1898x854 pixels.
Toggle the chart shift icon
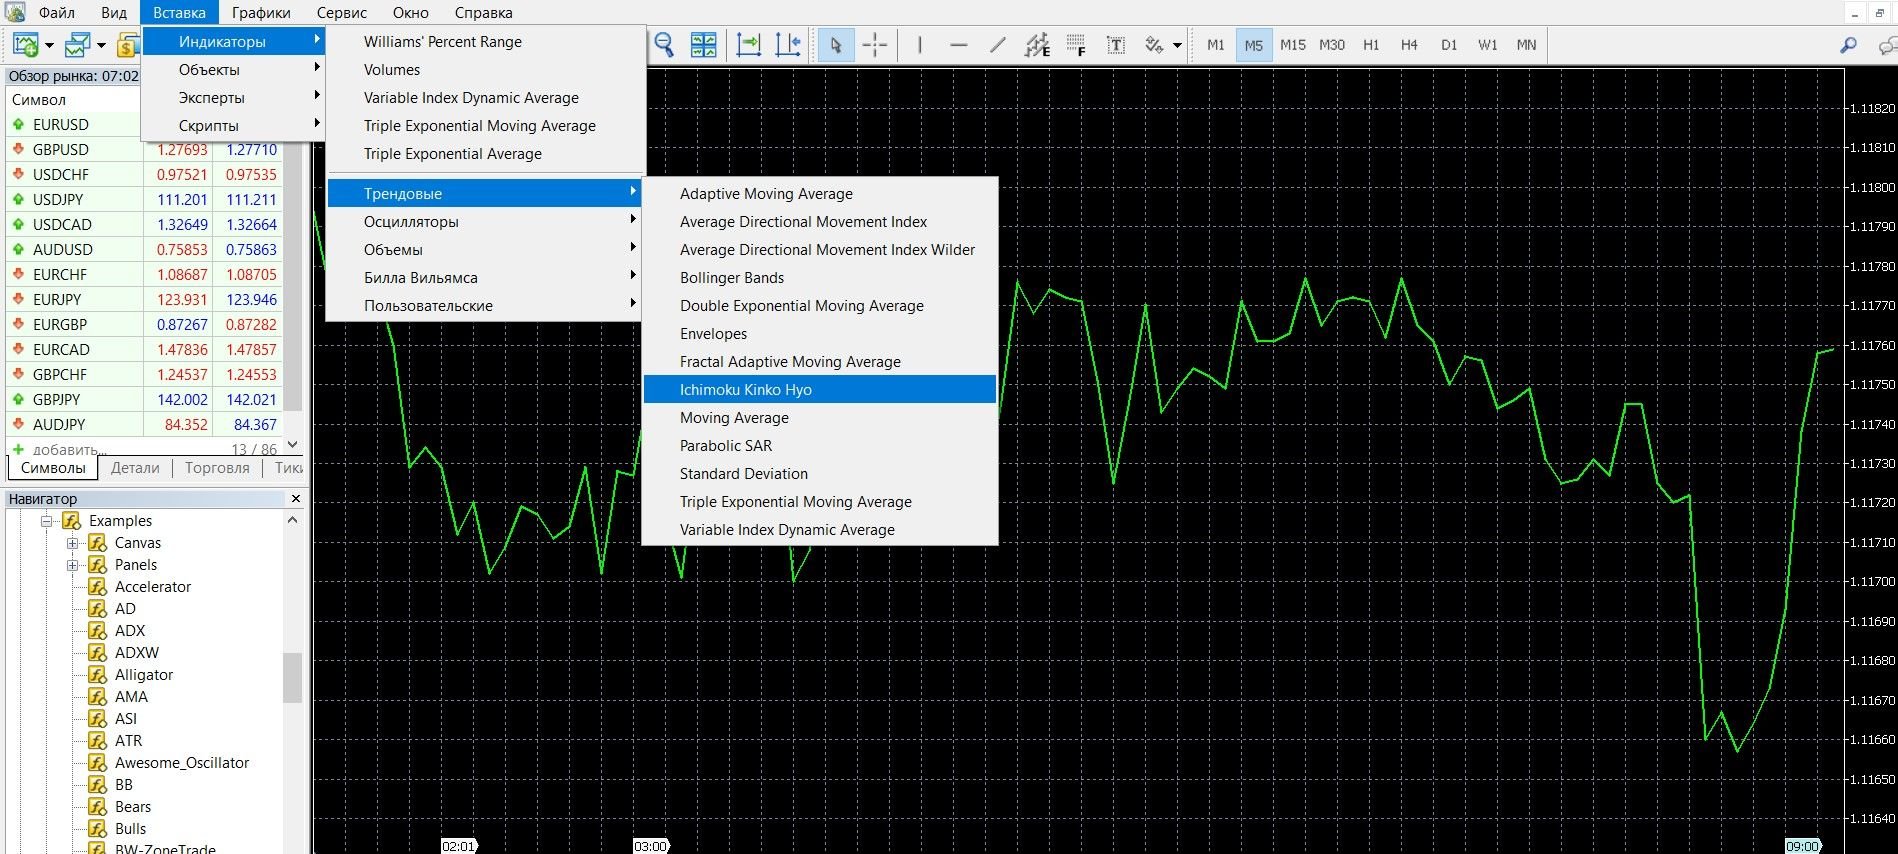[x=788, y=45]
